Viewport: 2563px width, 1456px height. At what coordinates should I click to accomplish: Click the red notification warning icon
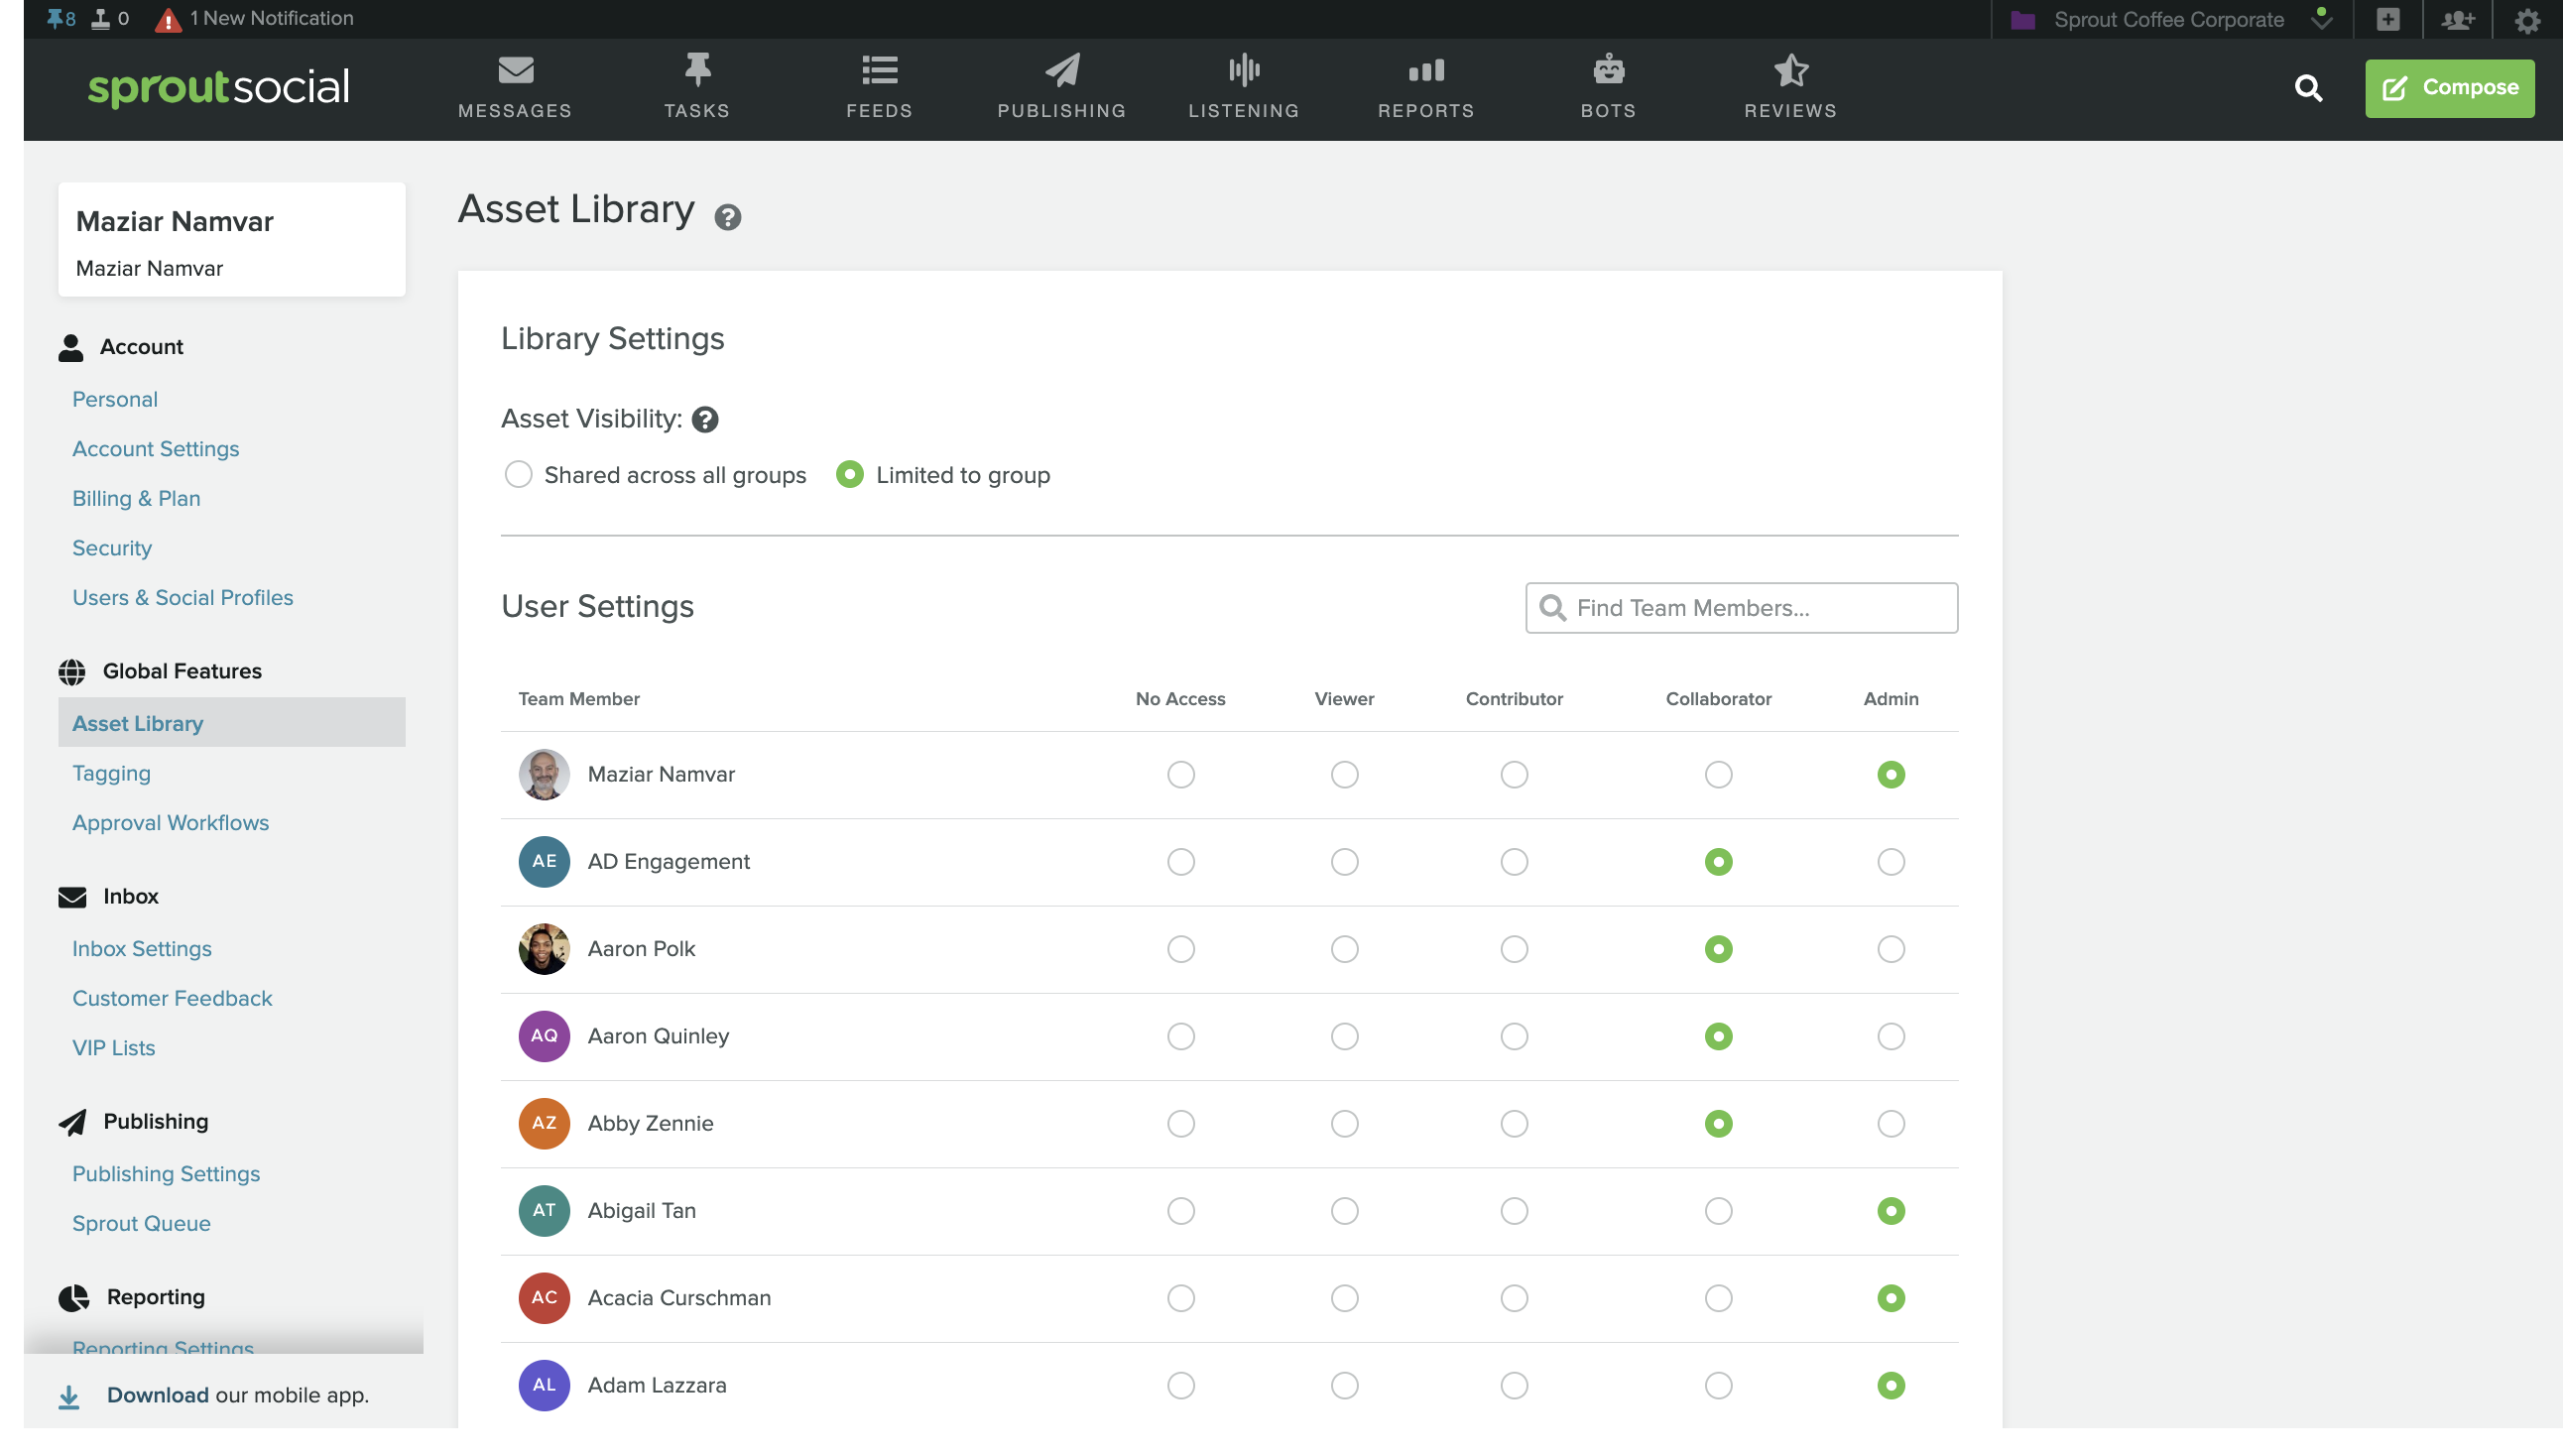tap(168, 19)
